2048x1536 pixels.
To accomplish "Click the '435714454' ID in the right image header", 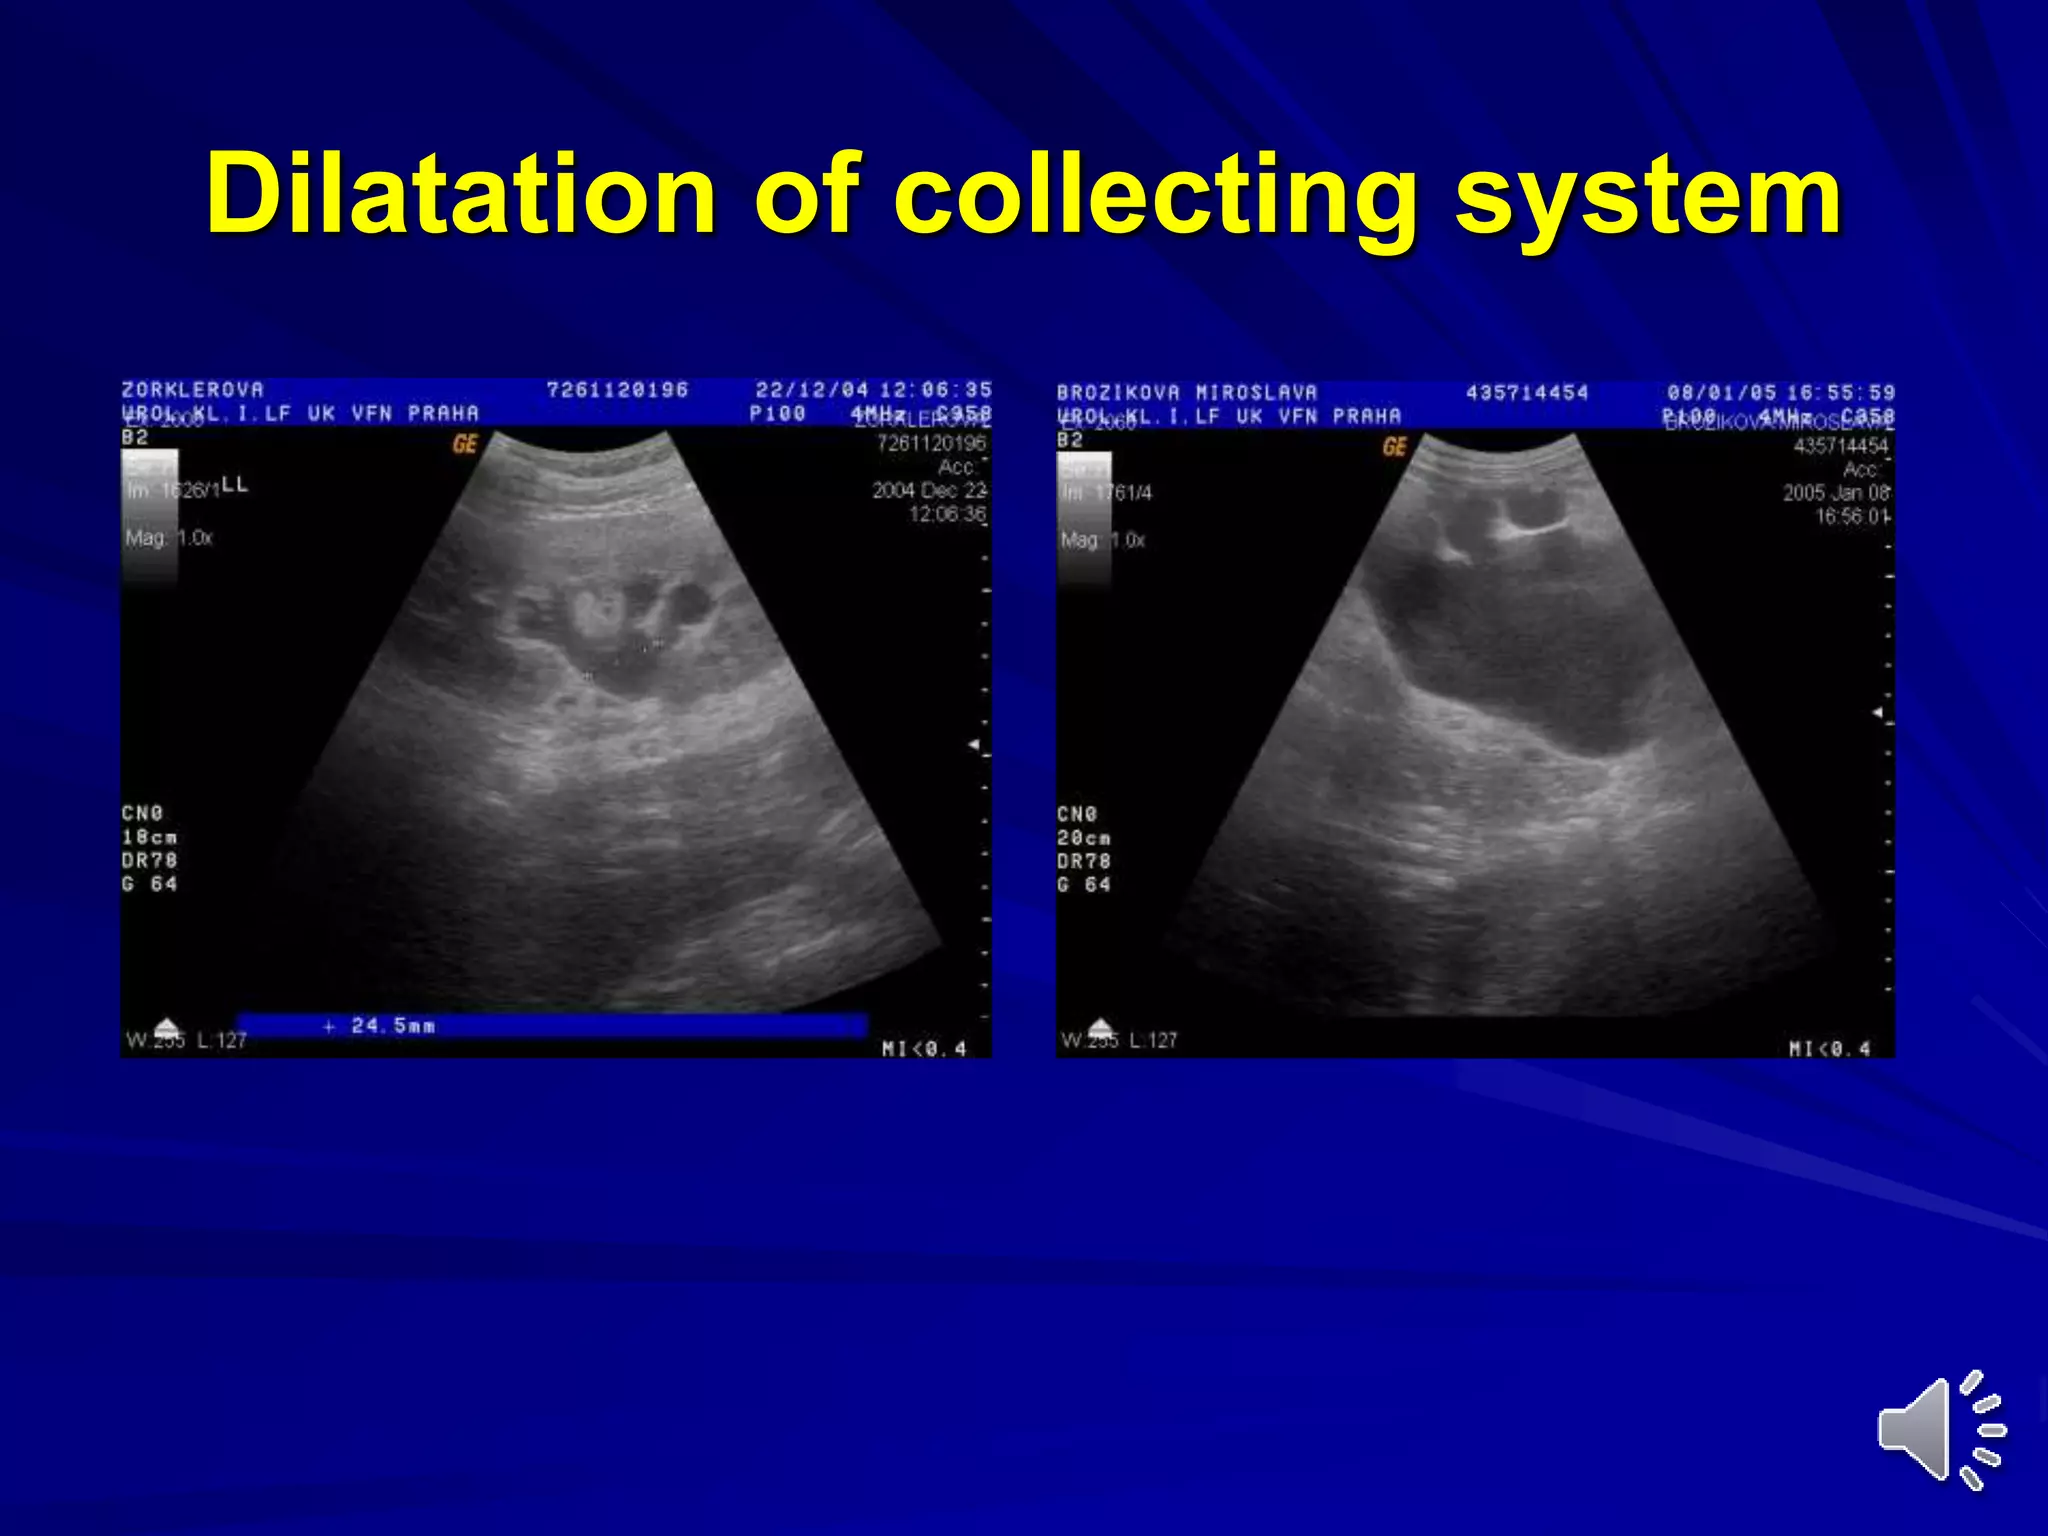I will (1527, 392).
